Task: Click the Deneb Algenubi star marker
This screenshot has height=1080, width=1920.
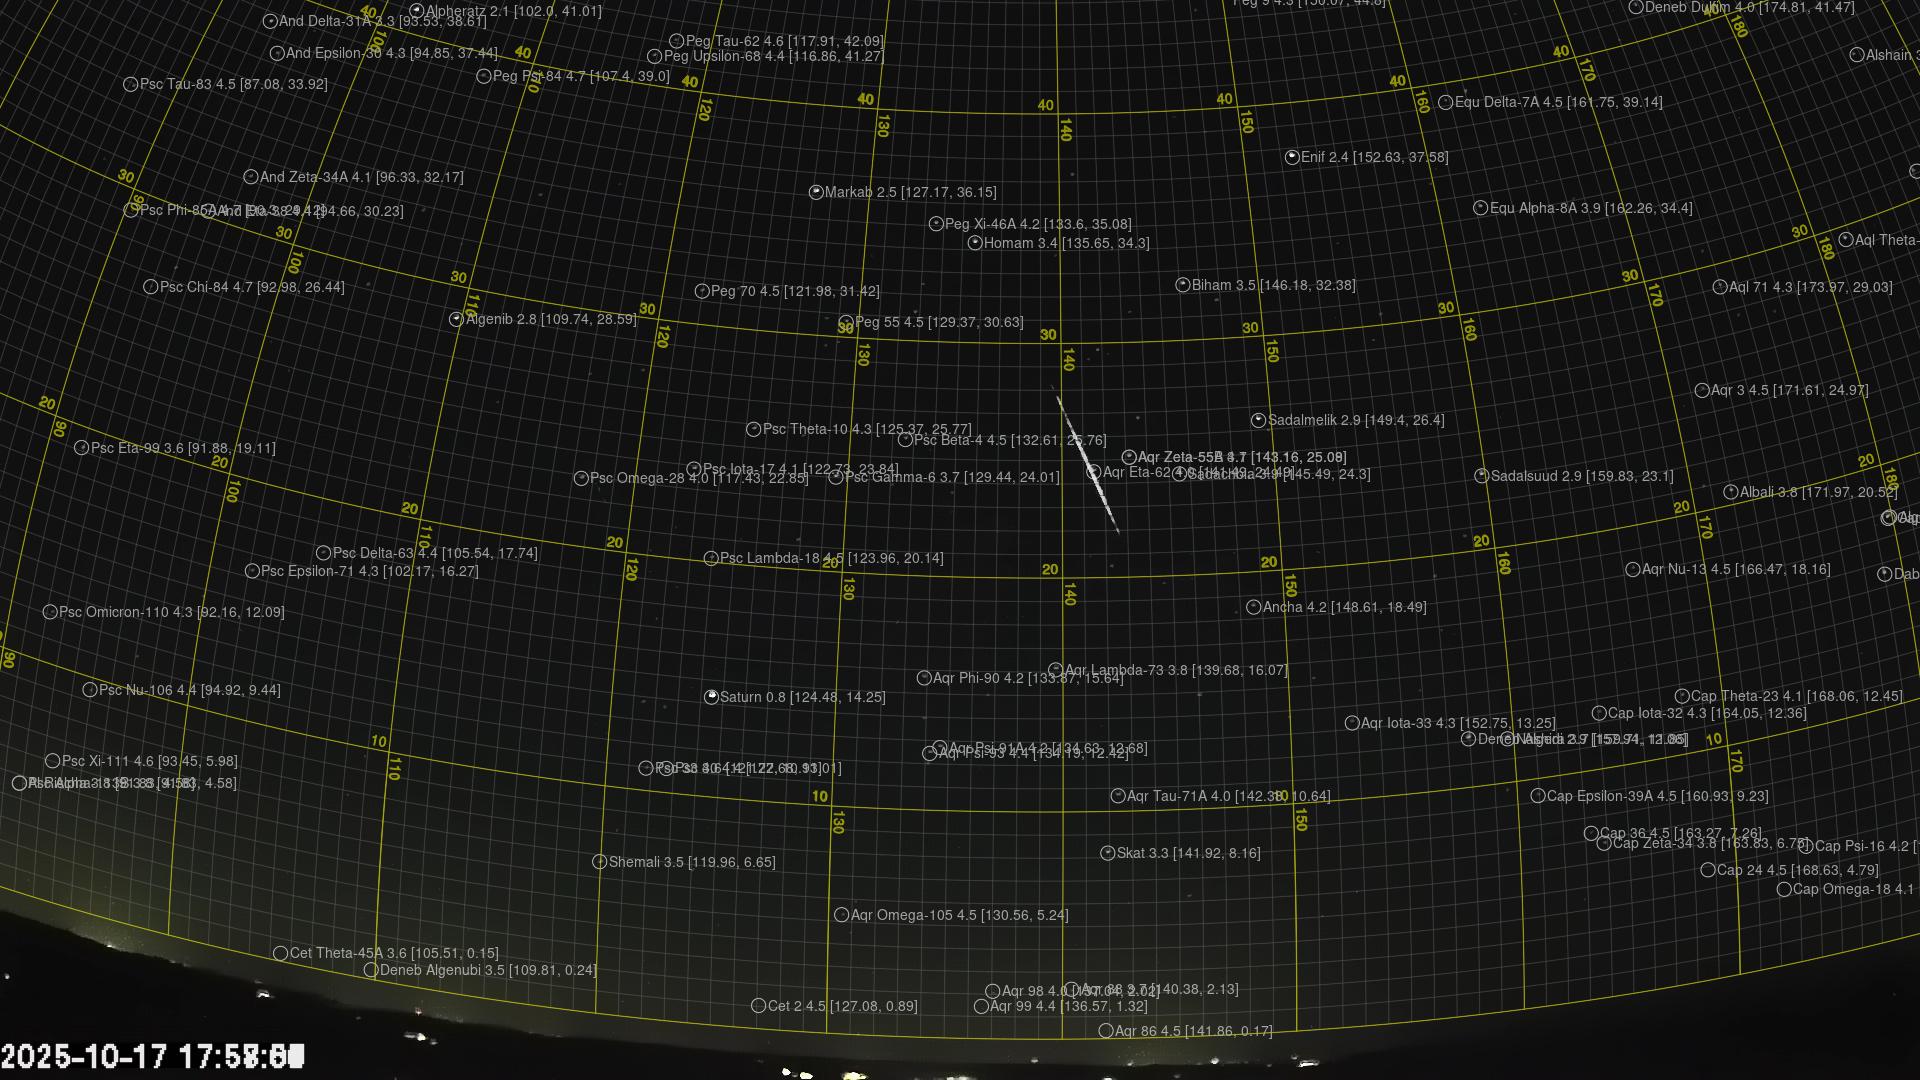Action: [371, 970]
